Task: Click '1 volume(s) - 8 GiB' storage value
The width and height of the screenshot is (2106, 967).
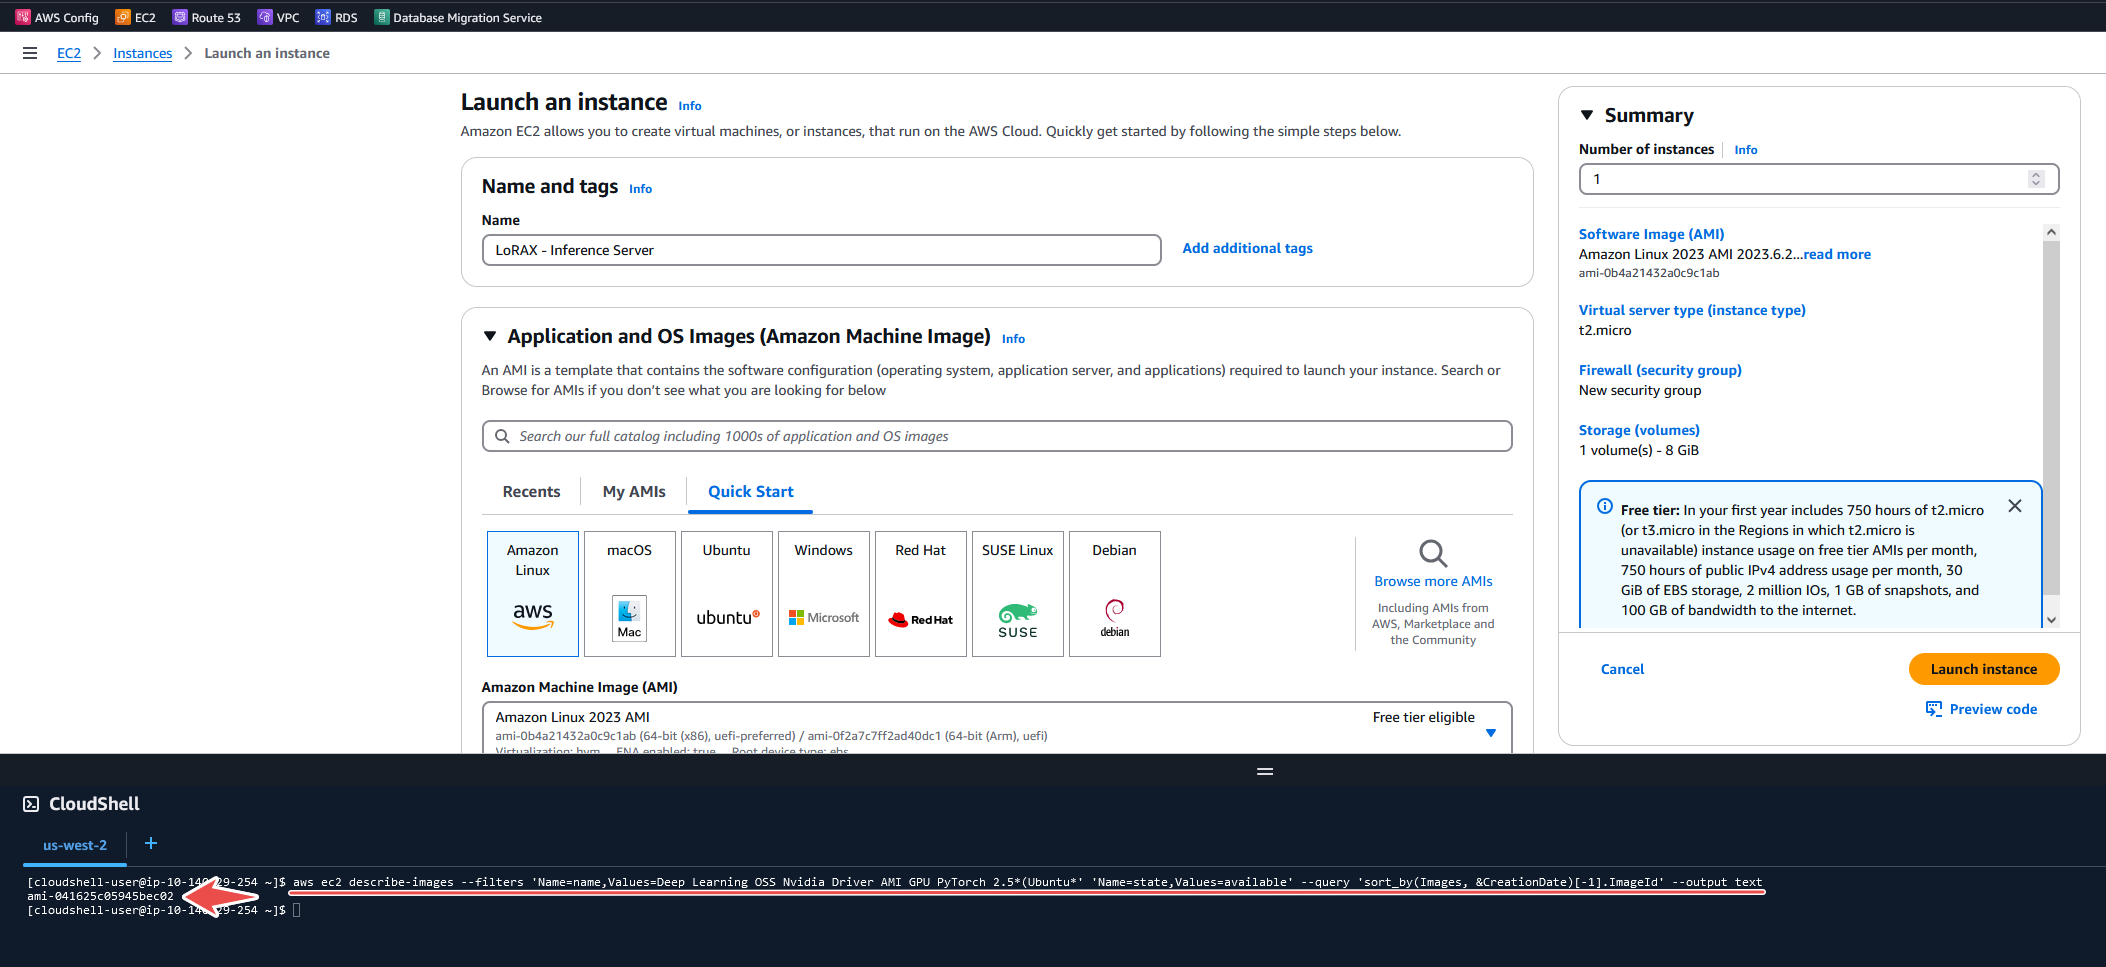Action: [x=1639, y=450]
